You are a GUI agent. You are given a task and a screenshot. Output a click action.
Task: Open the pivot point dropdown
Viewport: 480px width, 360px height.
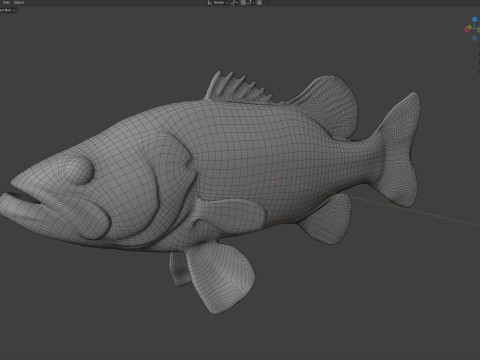coord(234,3)
